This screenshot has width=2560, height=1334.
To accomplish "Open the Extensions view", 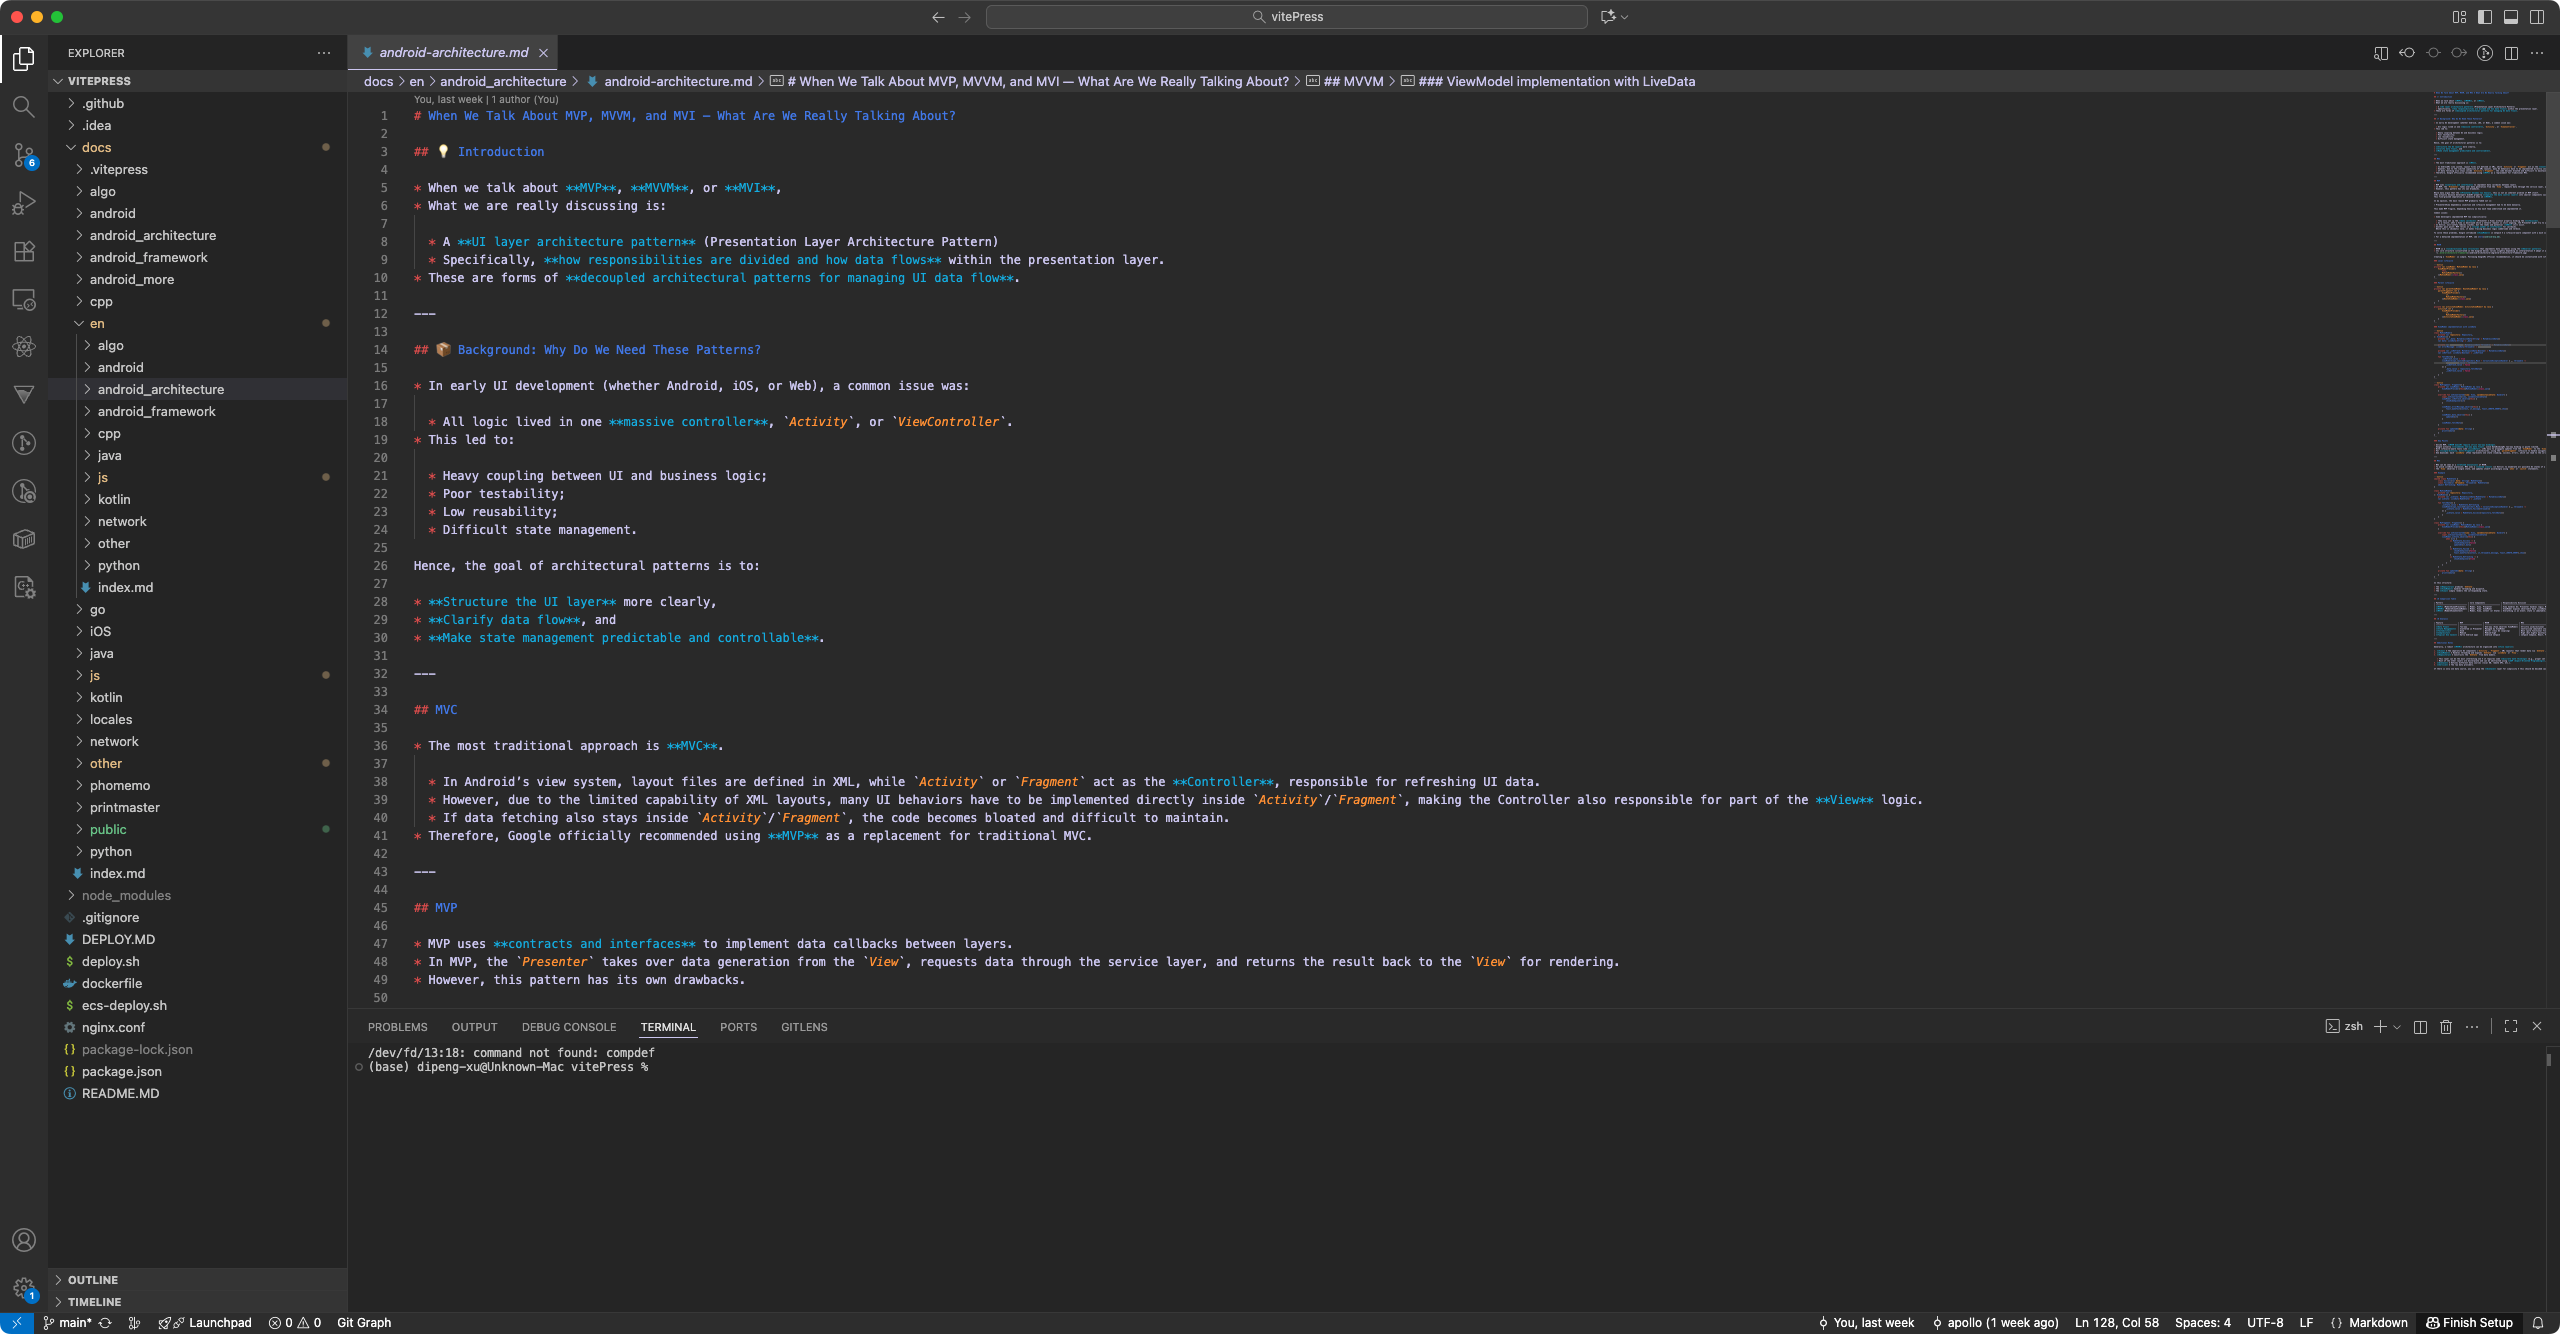I will [x=24, y=251].
